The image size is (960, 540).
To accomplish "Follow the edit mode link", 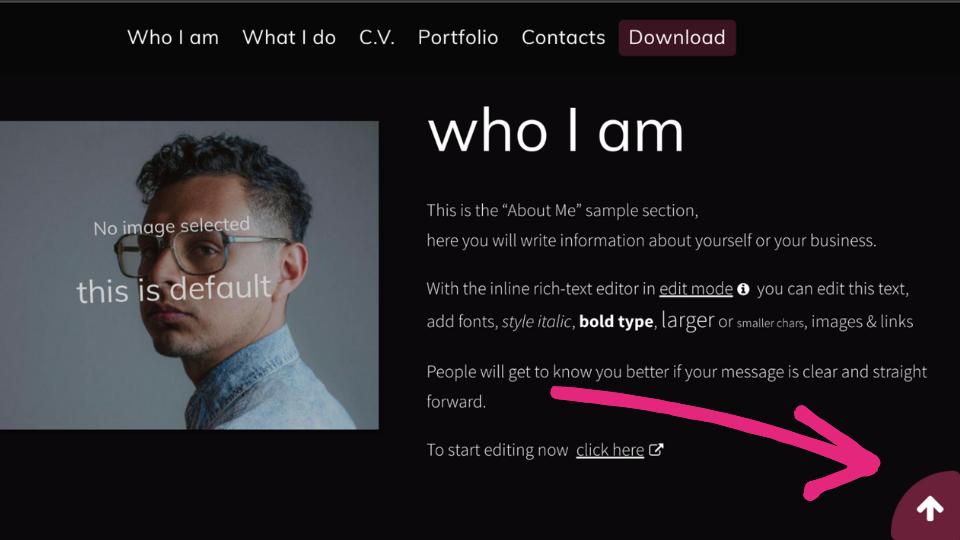I will click(696, 289).
